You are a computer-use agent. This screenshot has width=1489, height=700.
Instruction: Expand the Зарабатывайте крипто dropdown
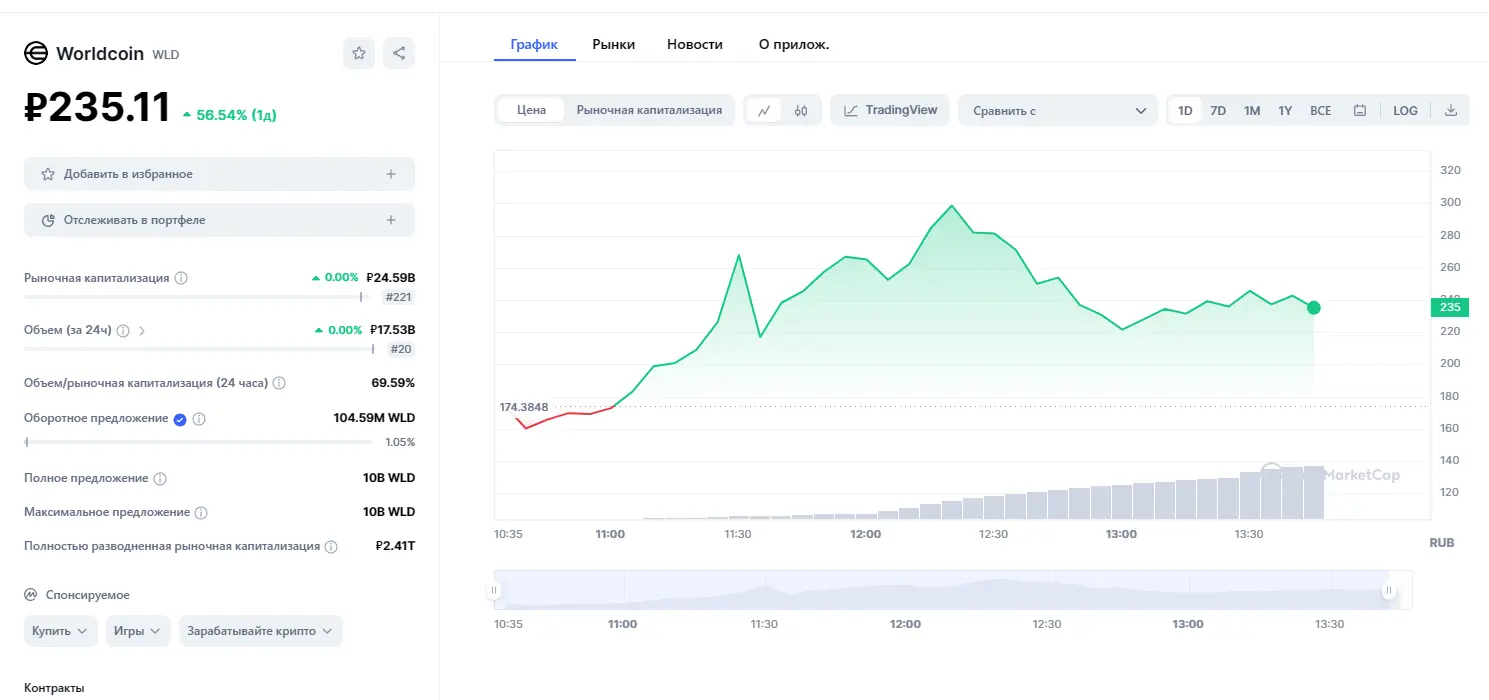pyautogui.click(x=261, y=631)
